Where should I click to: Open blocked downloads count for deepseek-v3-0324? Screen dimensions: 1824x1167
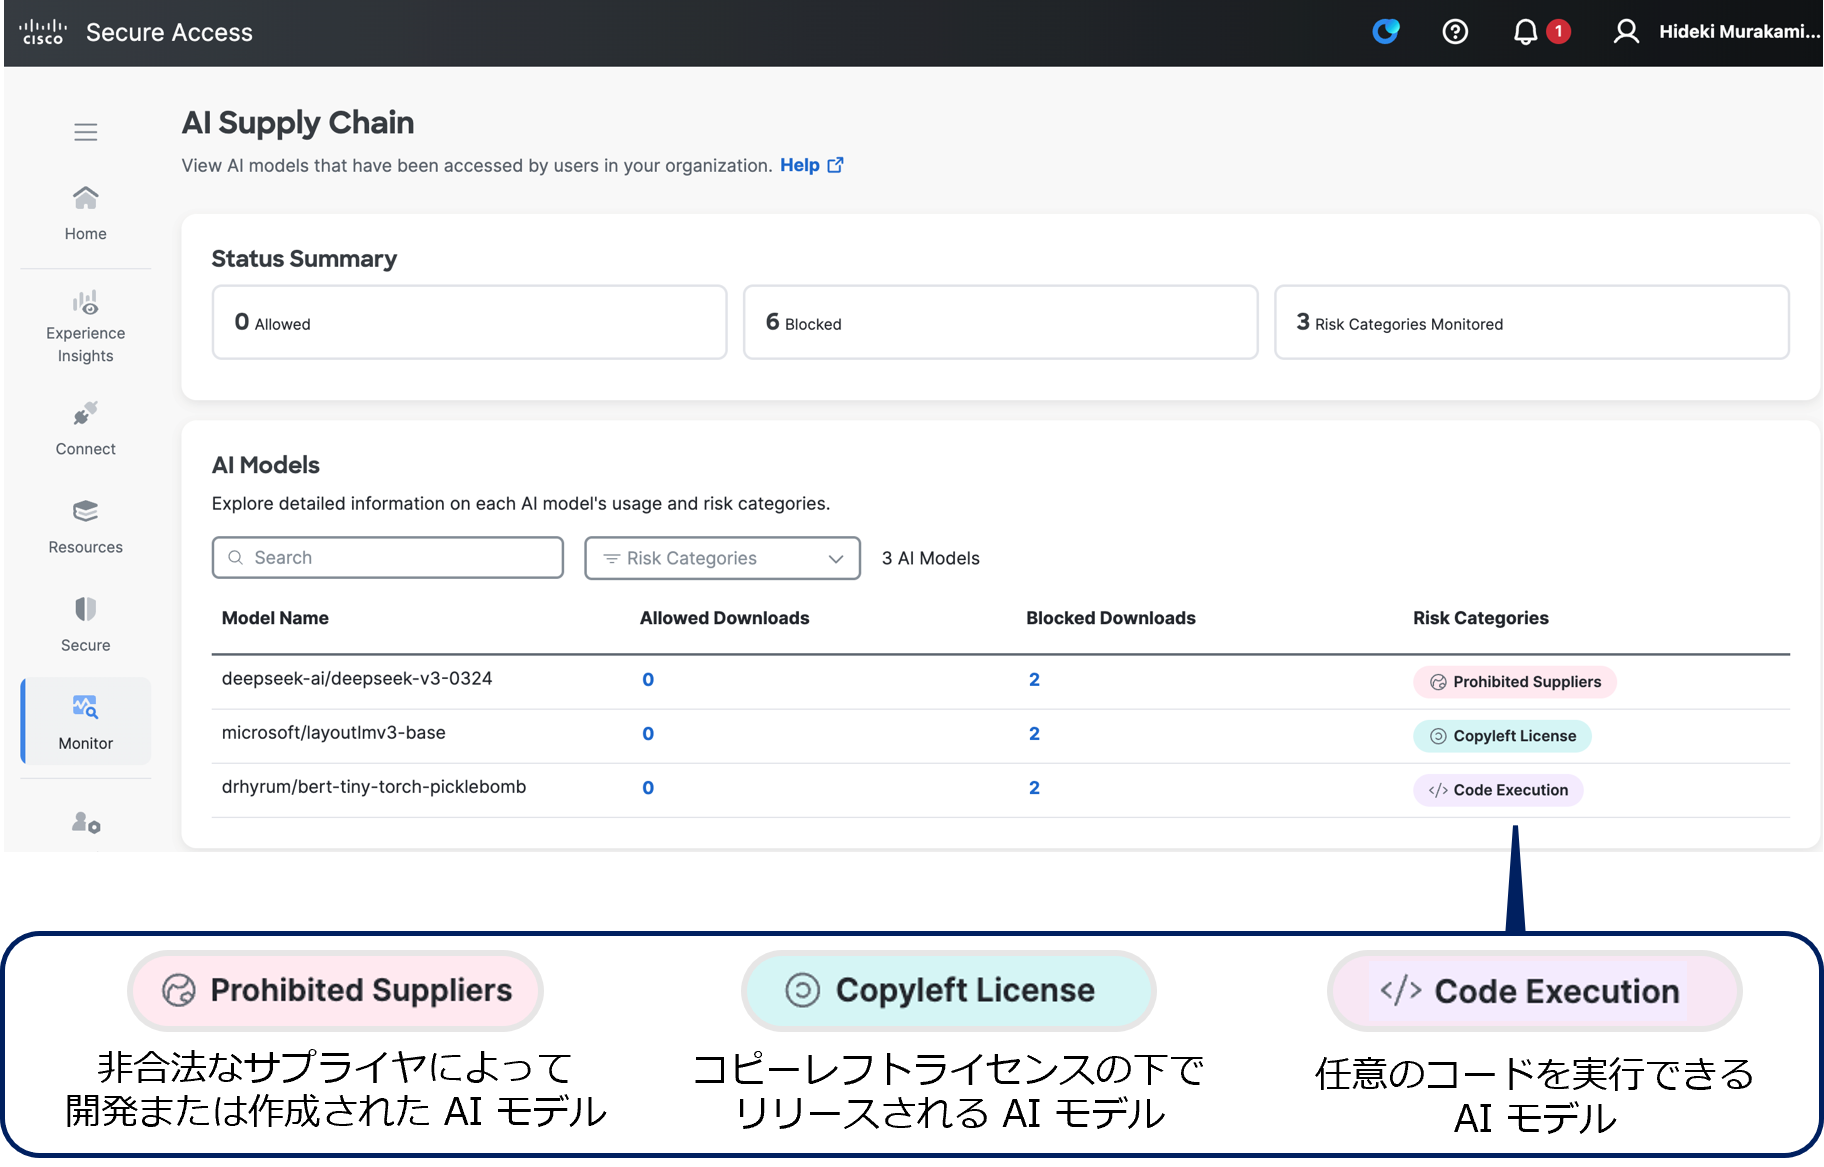tap(1034, 680)
